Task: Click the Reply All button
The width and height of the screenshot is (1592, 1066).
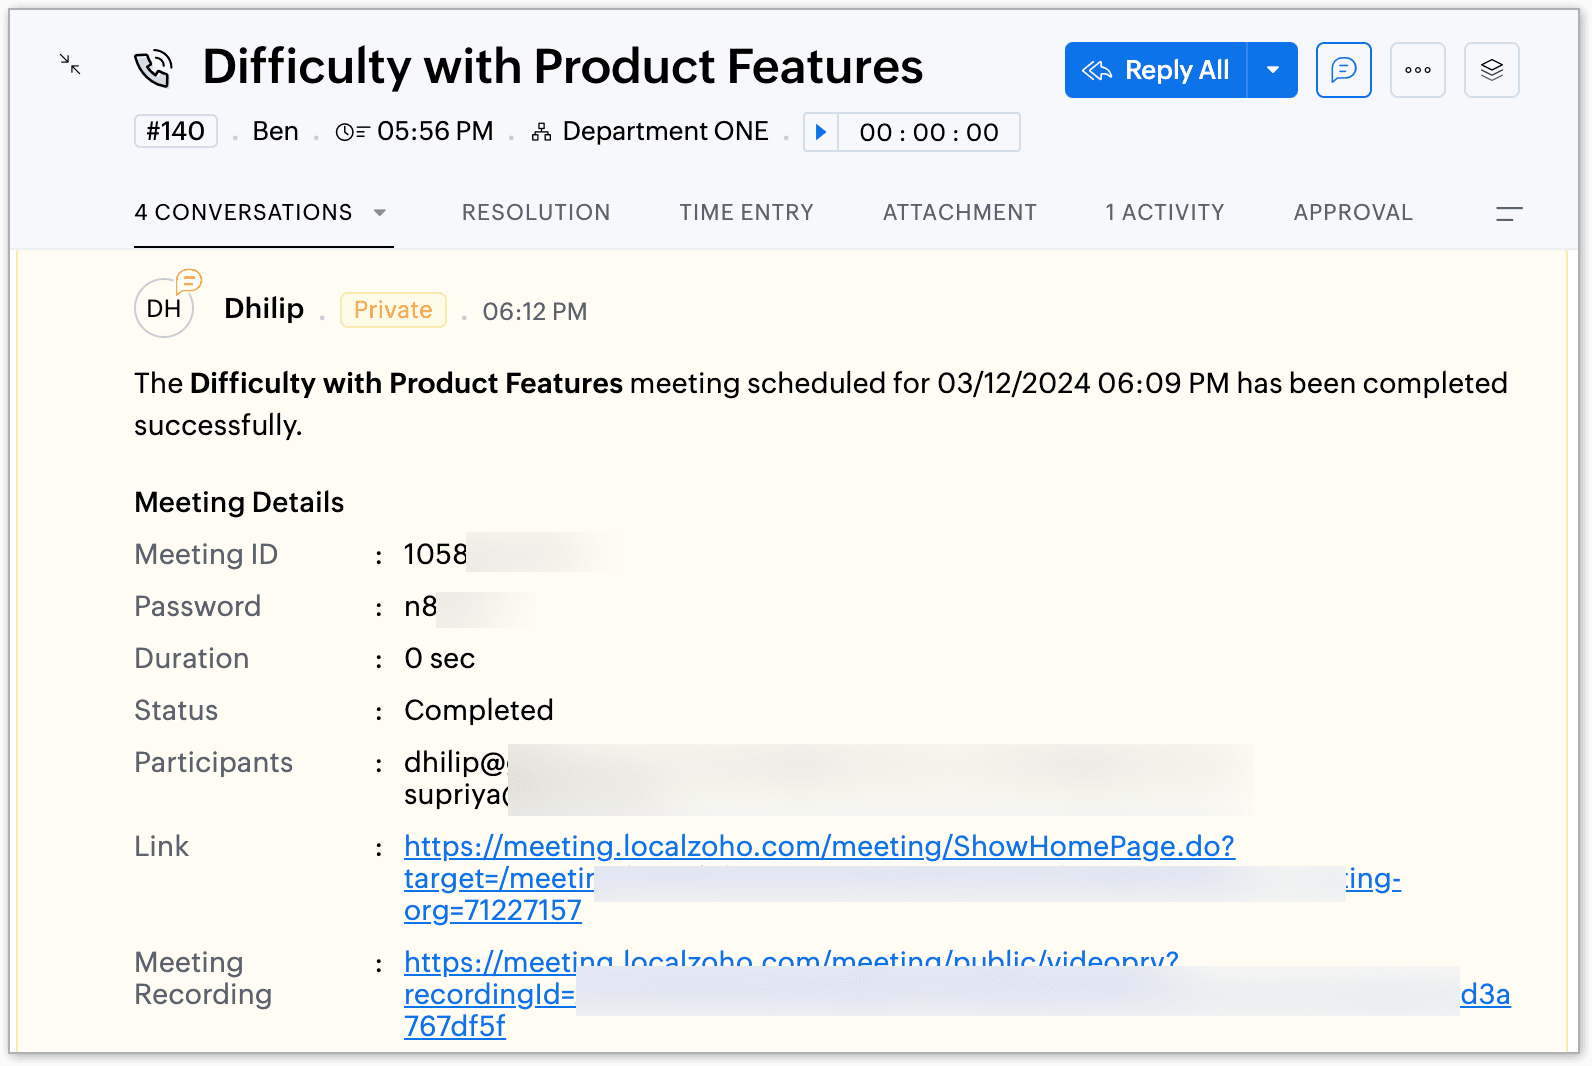Action: click(x=1157, y=70)
